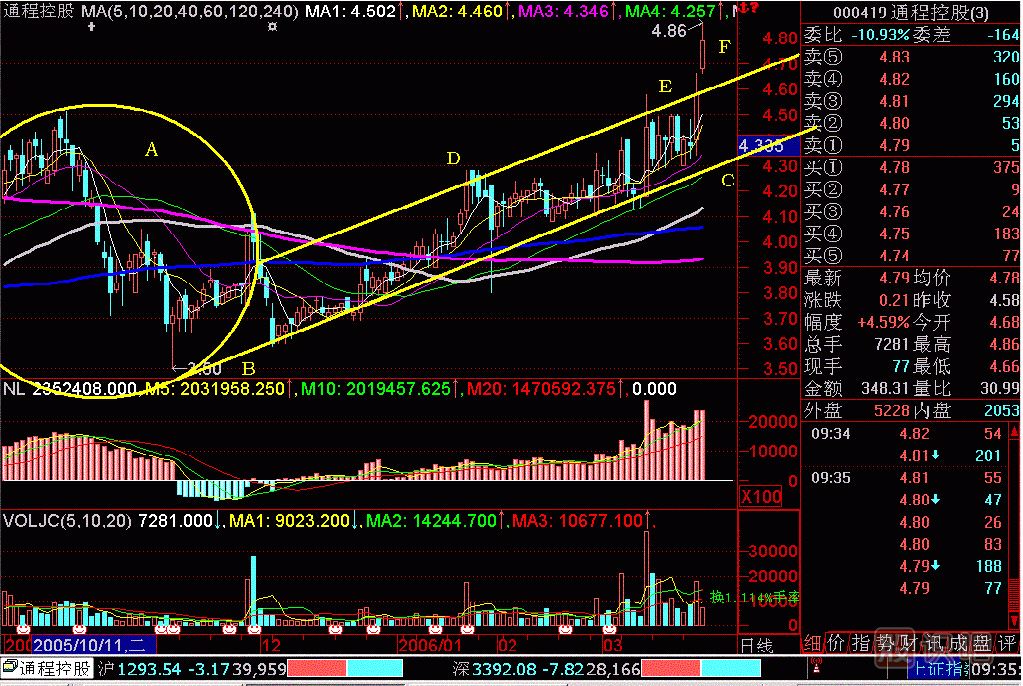Click the 外盘 5228 value in the quote panel
Image resolution: width=1023 pixels, height=686 pixels.
(x=891, y=408)
